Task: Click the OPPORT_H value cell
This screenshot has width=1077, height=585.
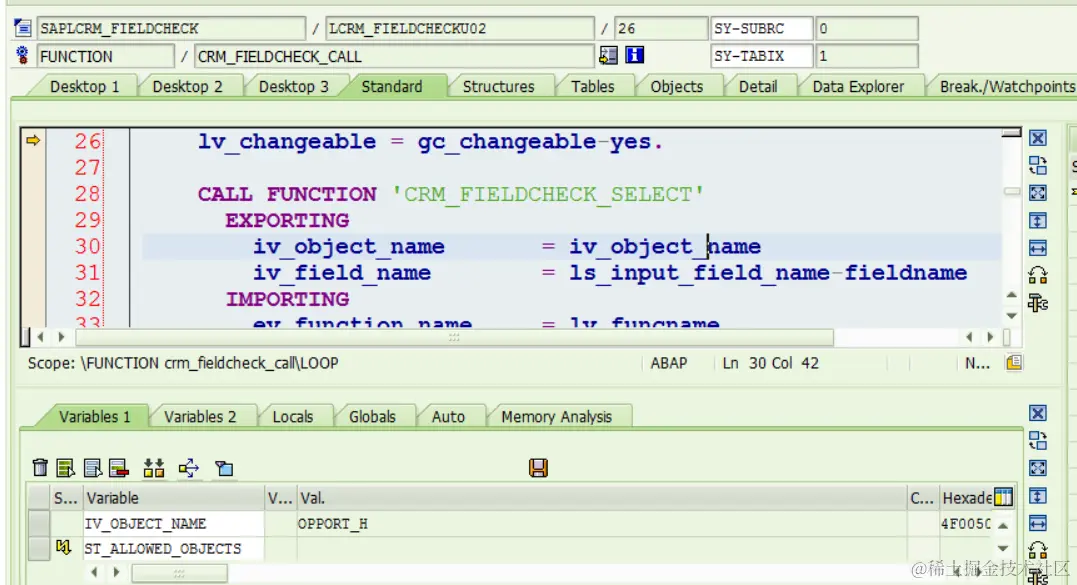Action: (x=602, y=523)
